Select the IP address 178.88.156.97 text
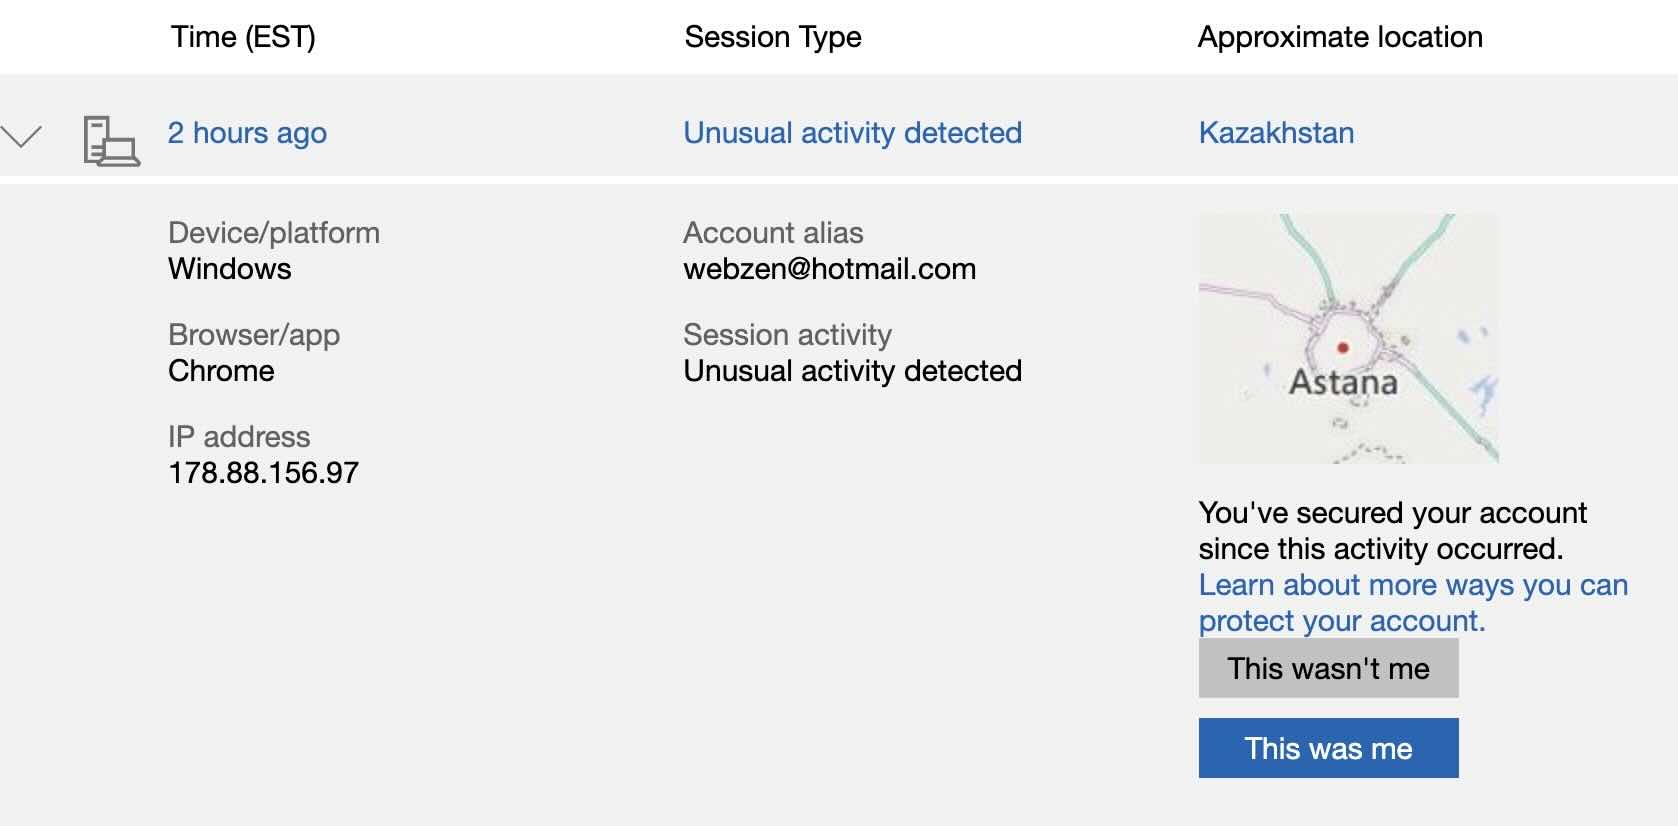This screenshot has height=826, width=1678. [263, 473]
